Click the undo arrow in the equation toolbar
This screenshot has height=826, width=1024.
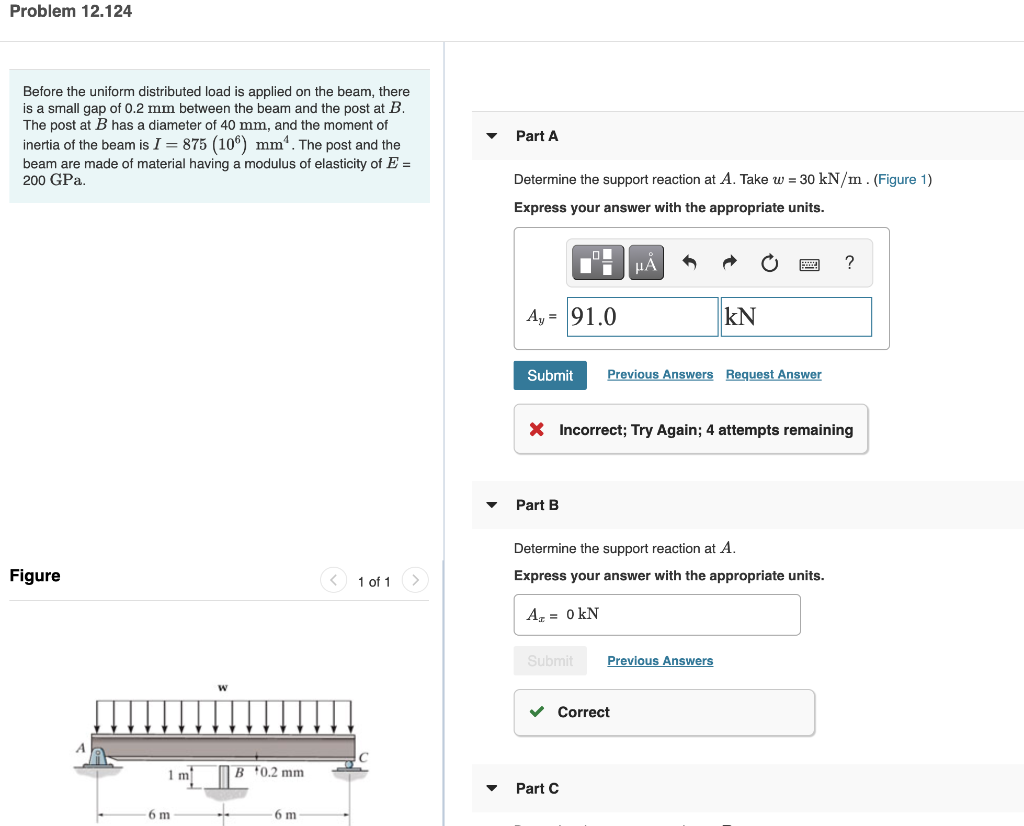click(689, 262)
